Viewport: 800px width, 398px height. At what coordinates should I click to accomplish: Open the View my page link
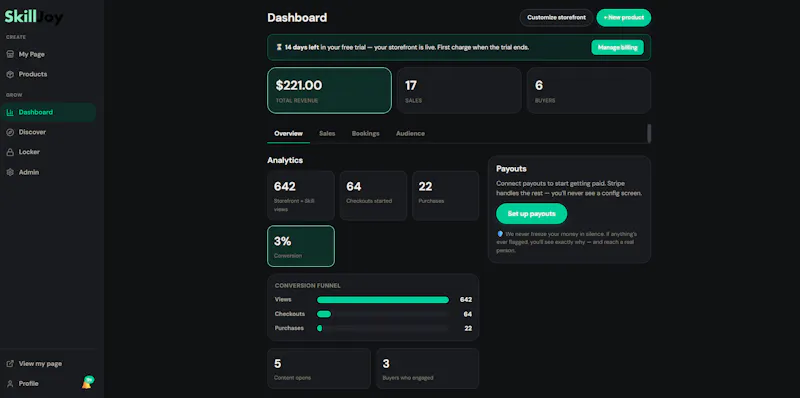click(48, 364)
